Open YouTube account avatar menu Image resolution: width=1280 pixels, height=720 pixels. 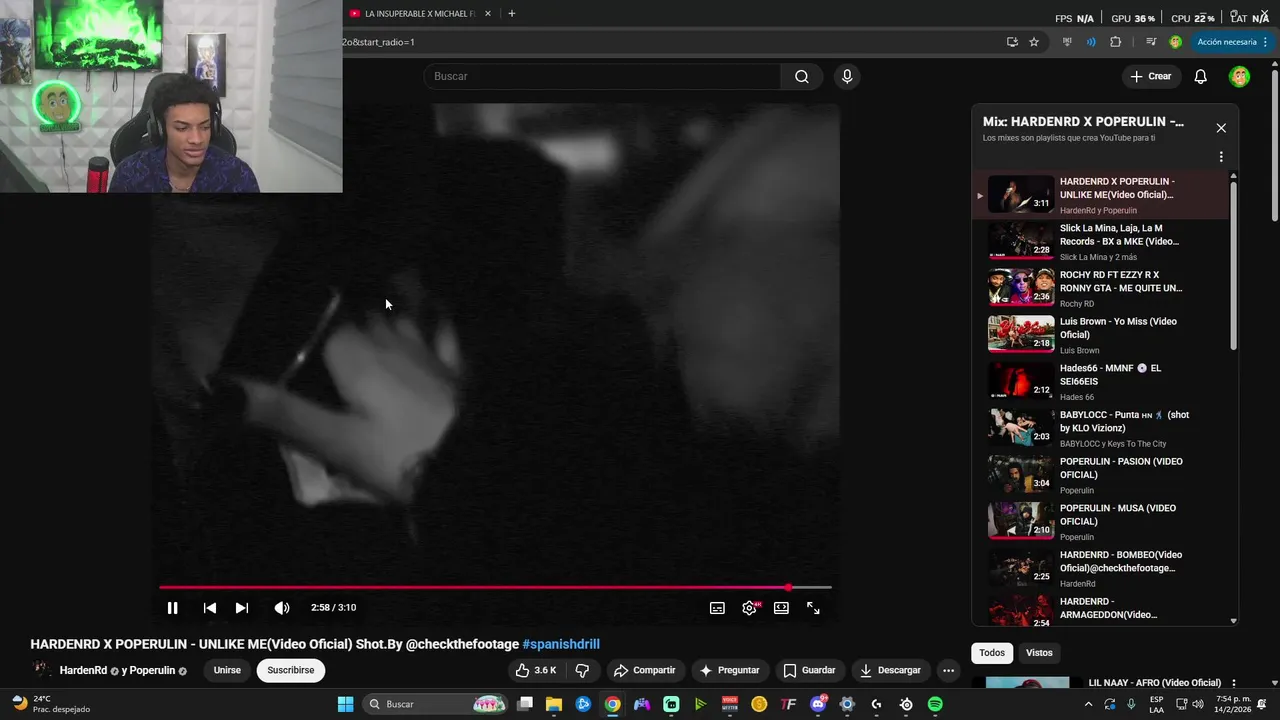pos(1239,77)
